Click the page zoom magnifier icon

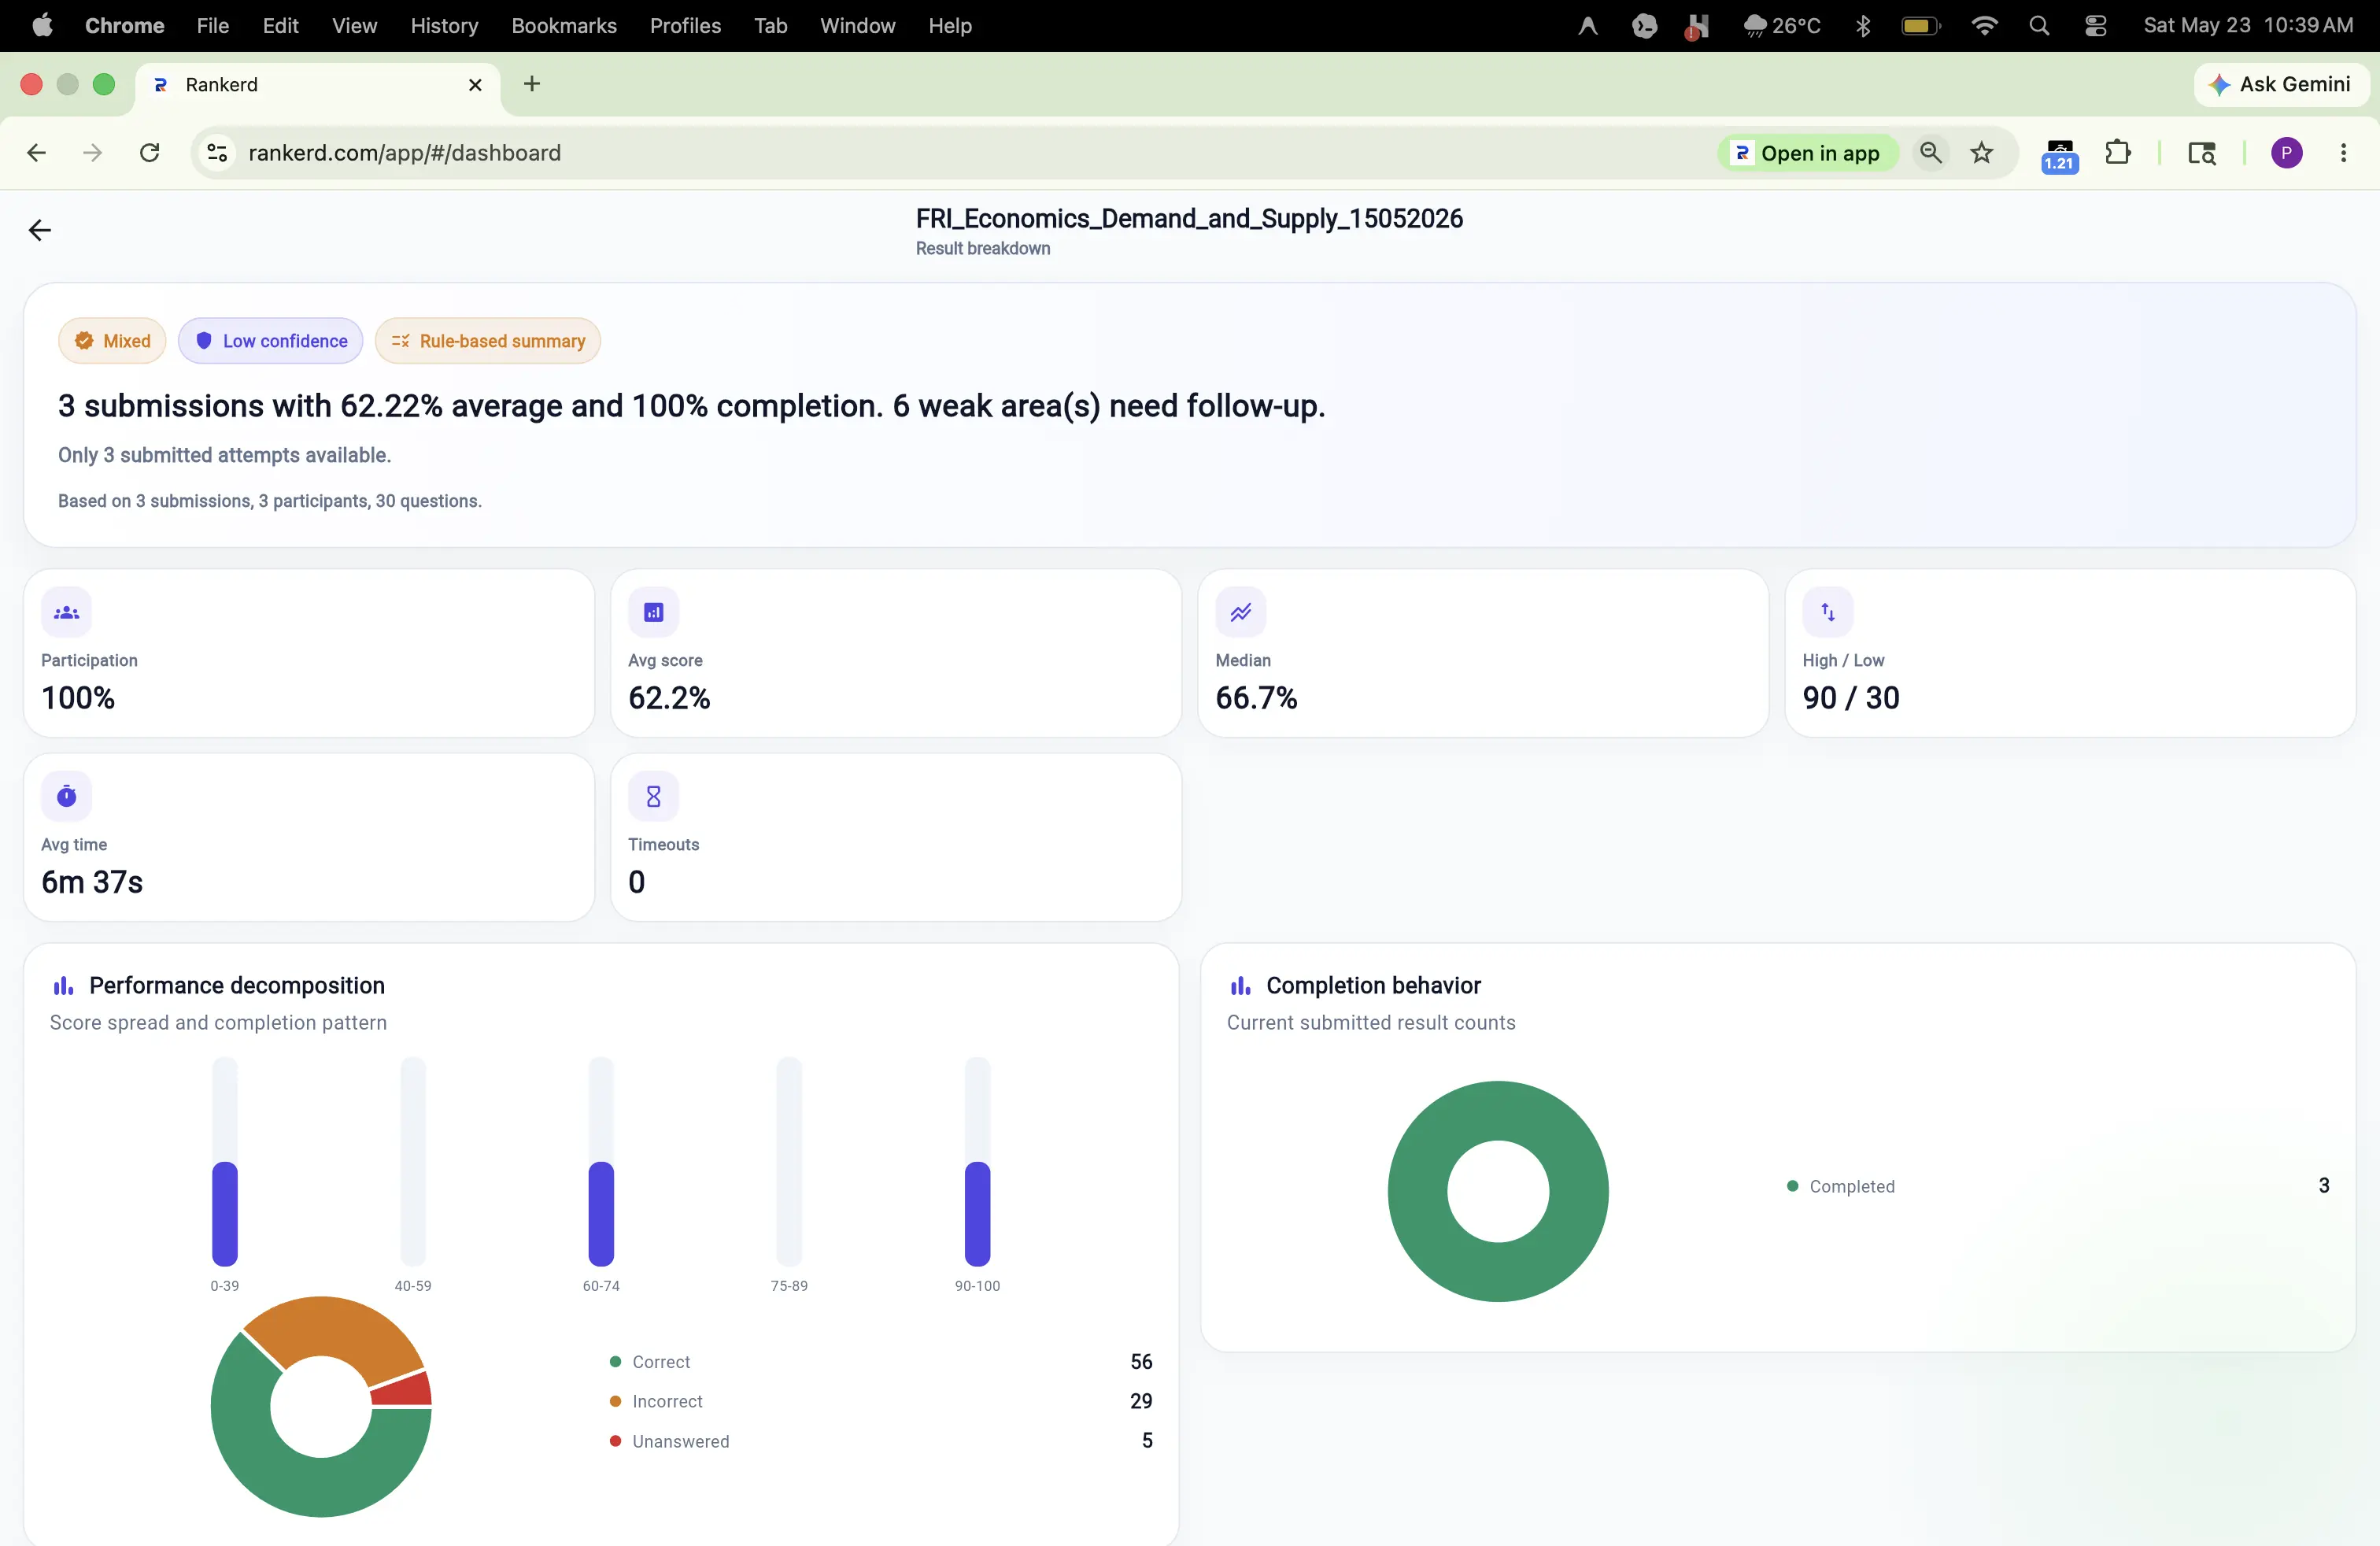click(x=1931, y=153)
